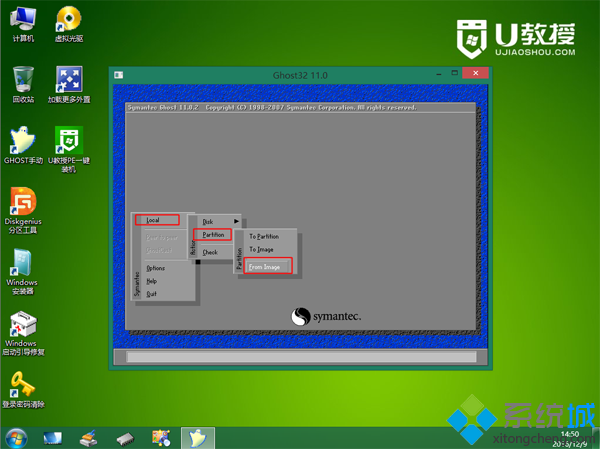Open the 虚拟光驱 desktop icon

point(69,24)
